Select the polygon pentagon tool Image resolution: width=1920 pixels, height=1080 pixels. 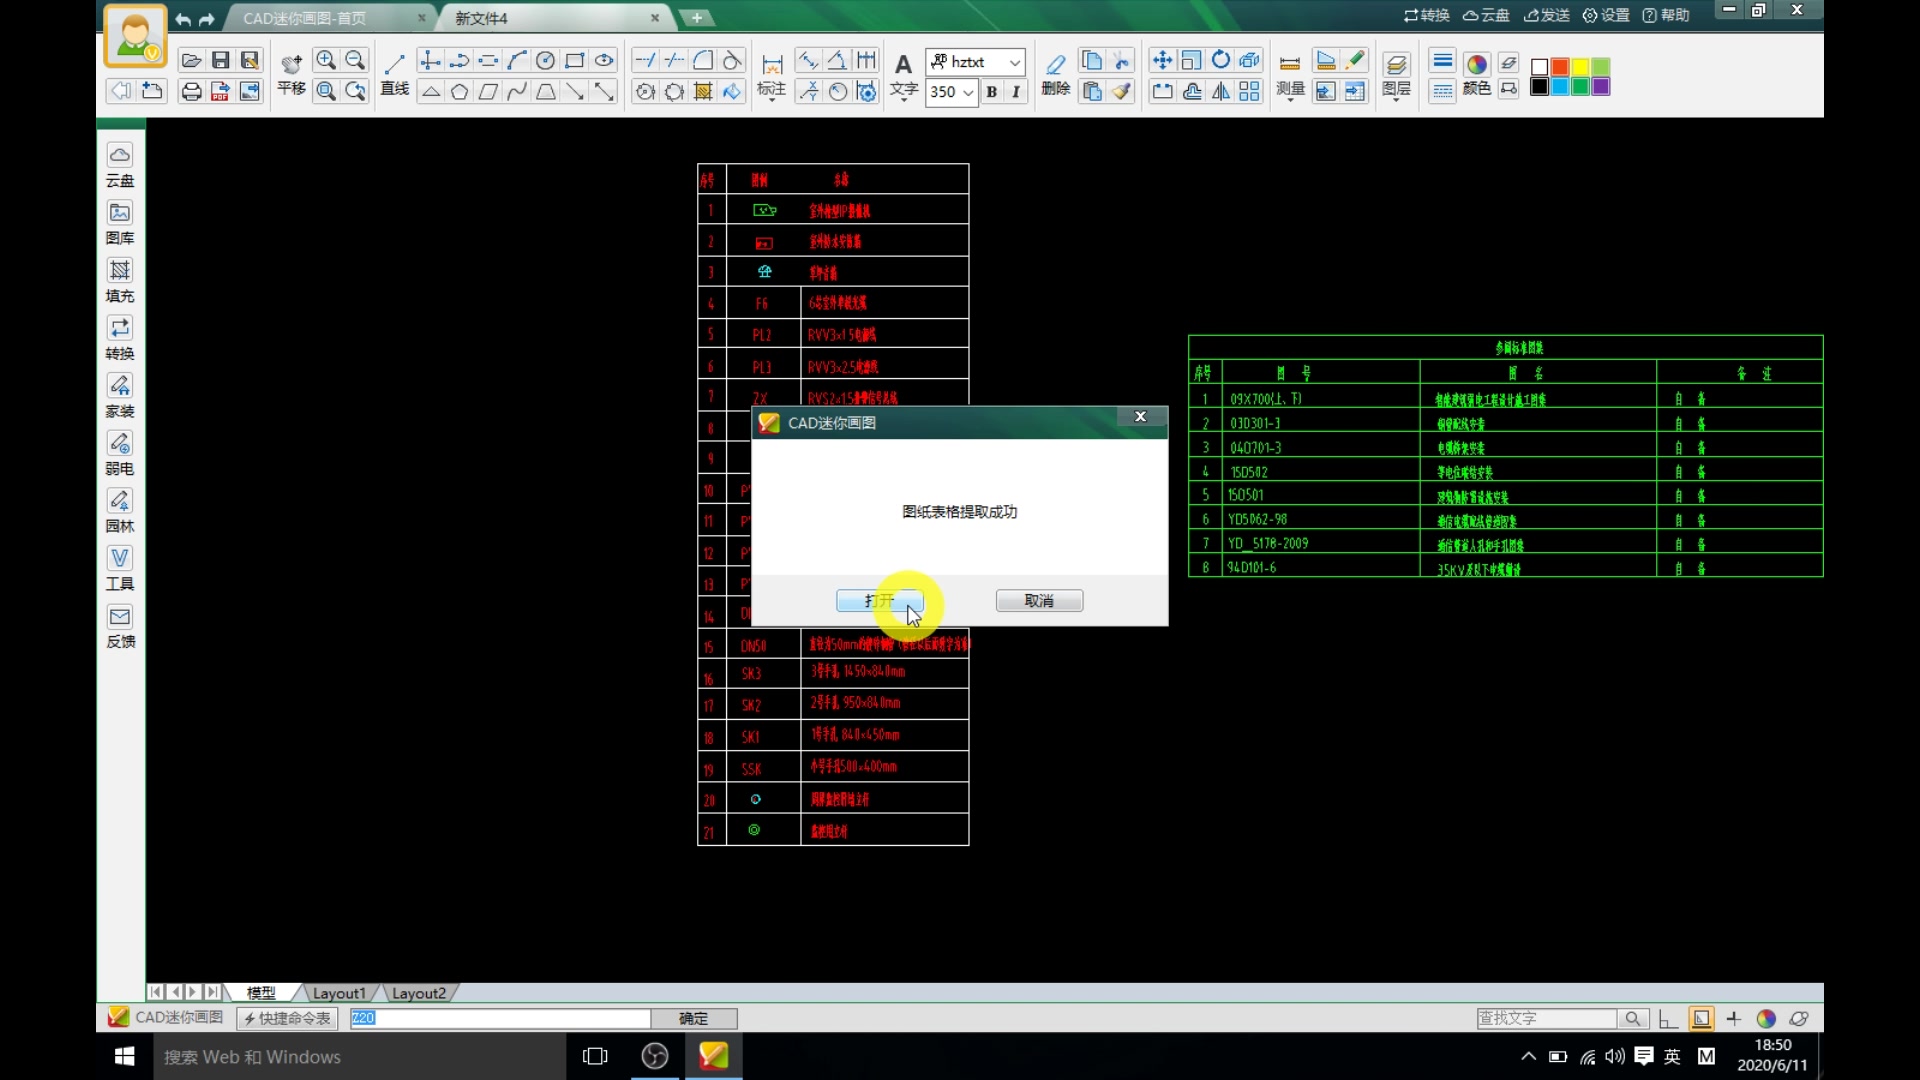point(459,92)
